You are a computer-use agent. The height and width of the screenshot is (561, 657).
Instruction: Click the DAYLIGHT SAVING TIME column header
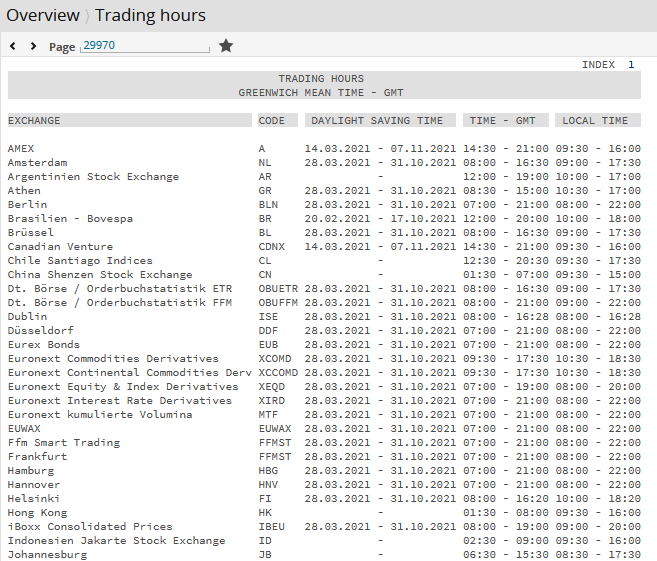376,120
